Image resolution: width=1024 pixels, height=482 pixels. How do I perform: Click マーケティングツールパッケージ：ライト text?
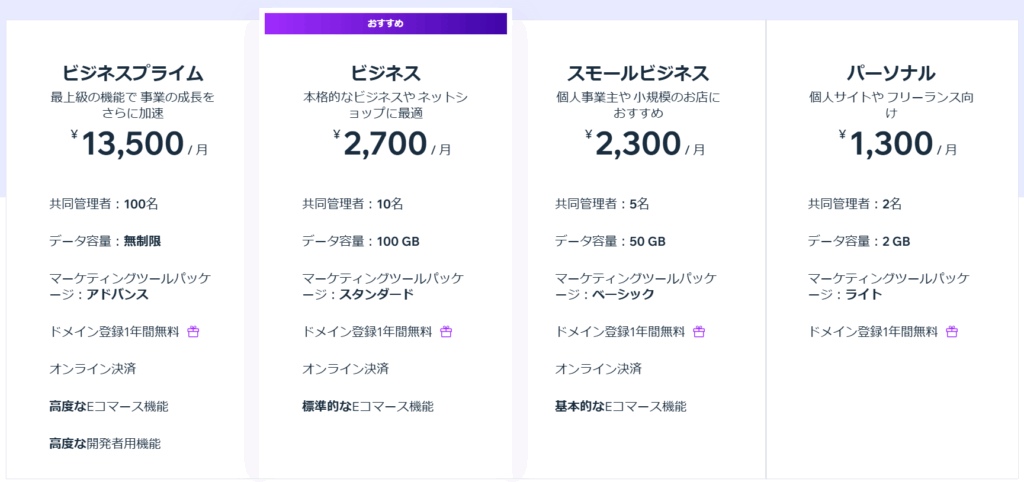click(x=889, y=287)
